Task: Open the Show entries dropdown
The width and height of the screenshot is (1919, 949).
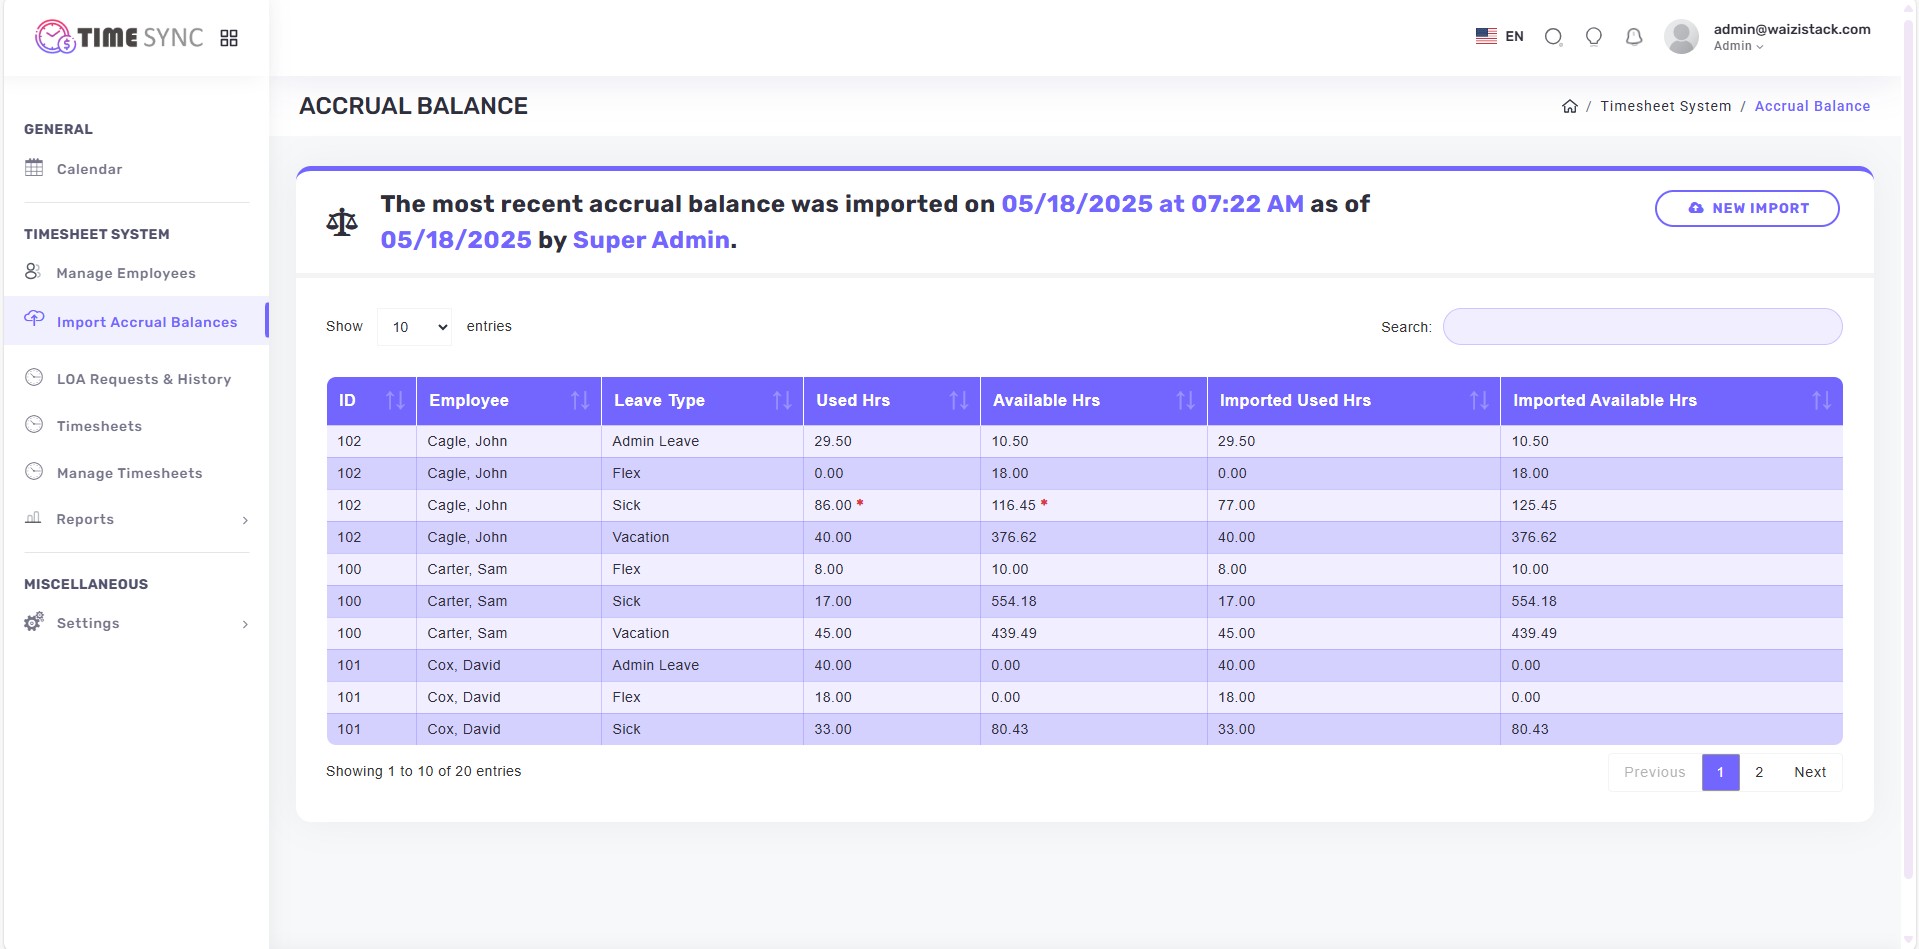Action: coord(413,326)
